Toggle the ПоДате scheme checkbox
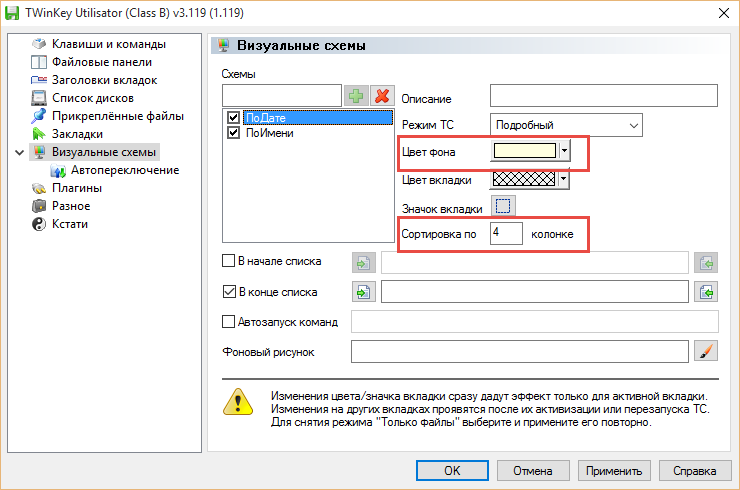This screenshot has width=740, height=490. click(x=234, y=117)
